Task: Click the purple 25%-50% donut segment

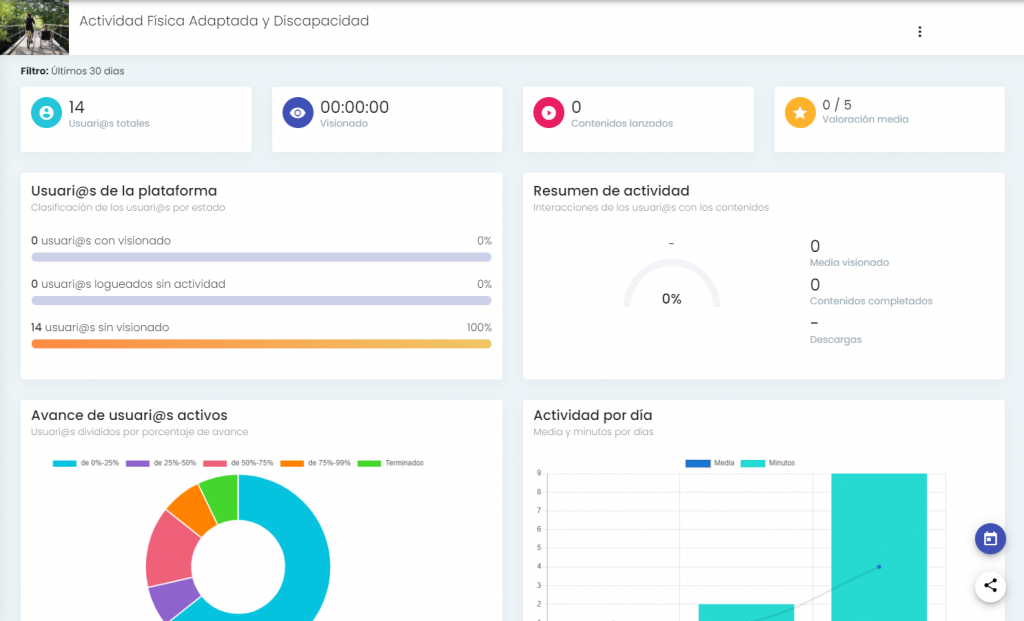Action: click(x=174, y=597)
